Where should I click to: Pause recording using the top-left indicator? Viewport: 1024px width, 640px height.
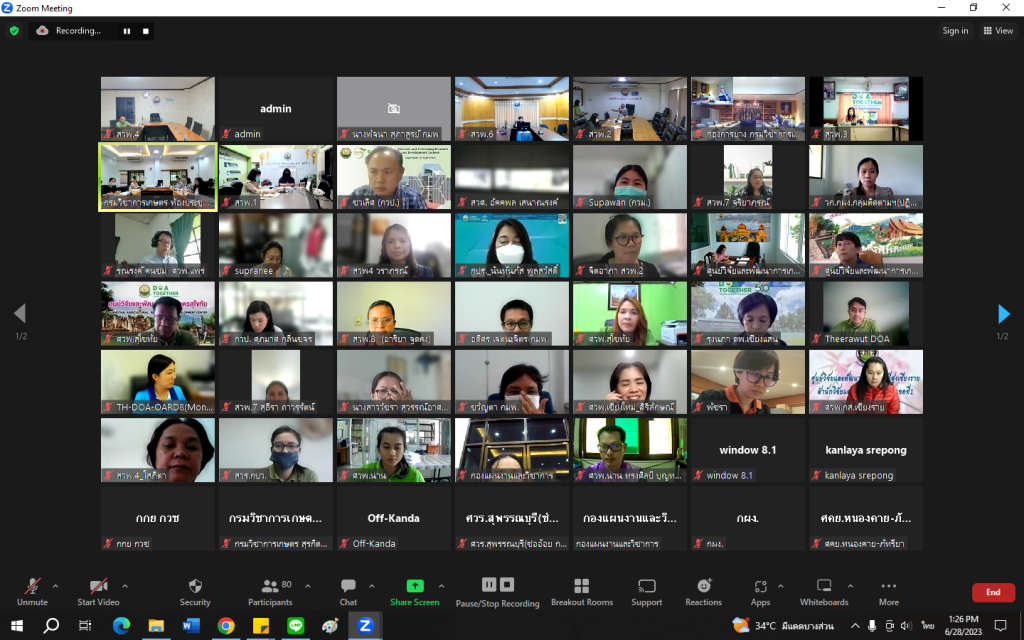point(127,31)
